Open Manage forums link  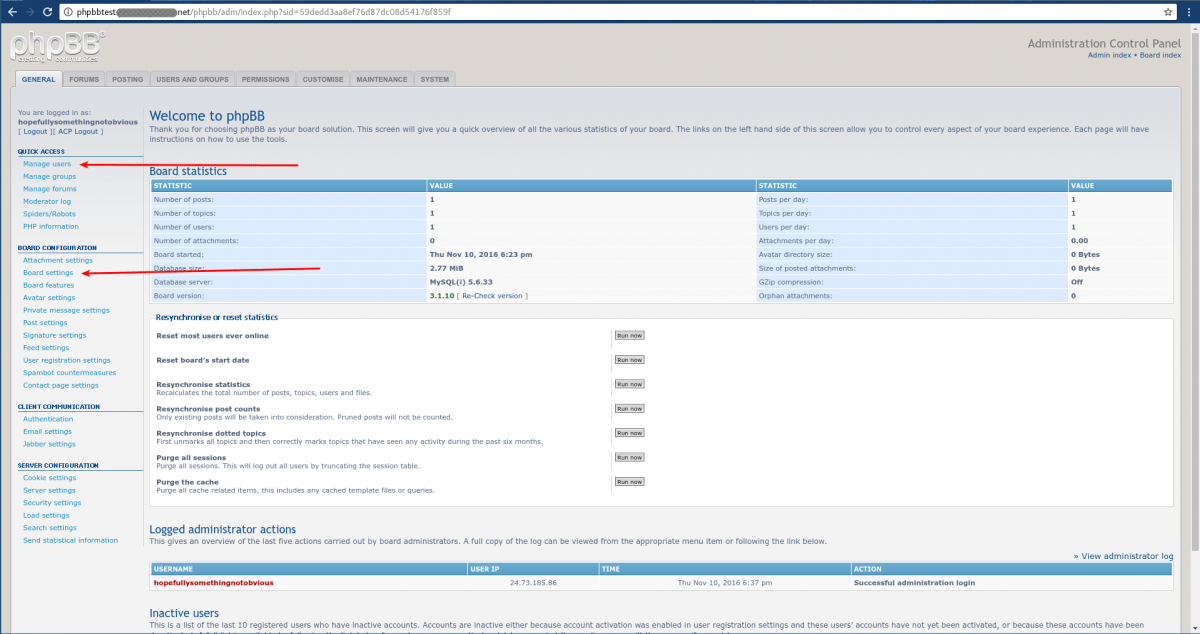pos(50,189)
